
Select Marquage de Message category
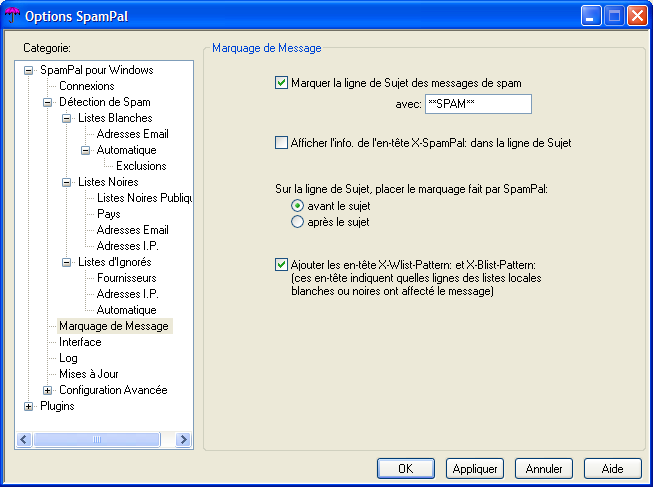click(x=114, y=326)
